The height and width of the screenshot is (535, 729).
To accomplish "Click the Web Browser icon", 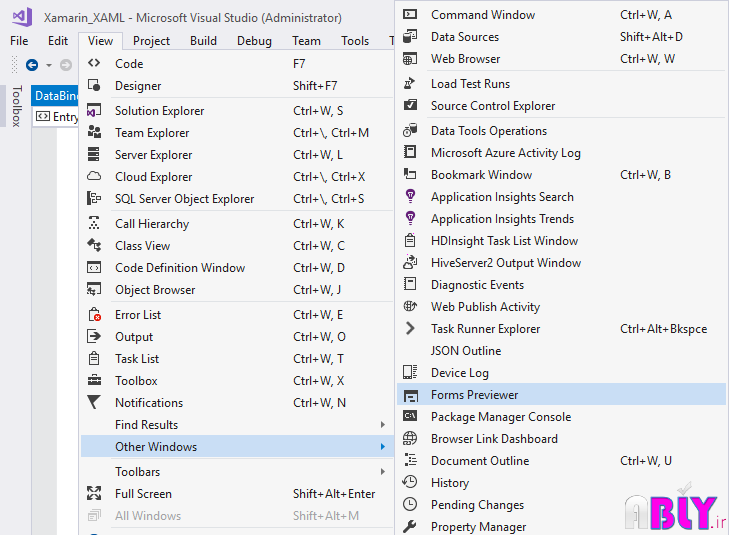I will click(x=410, y=59).
